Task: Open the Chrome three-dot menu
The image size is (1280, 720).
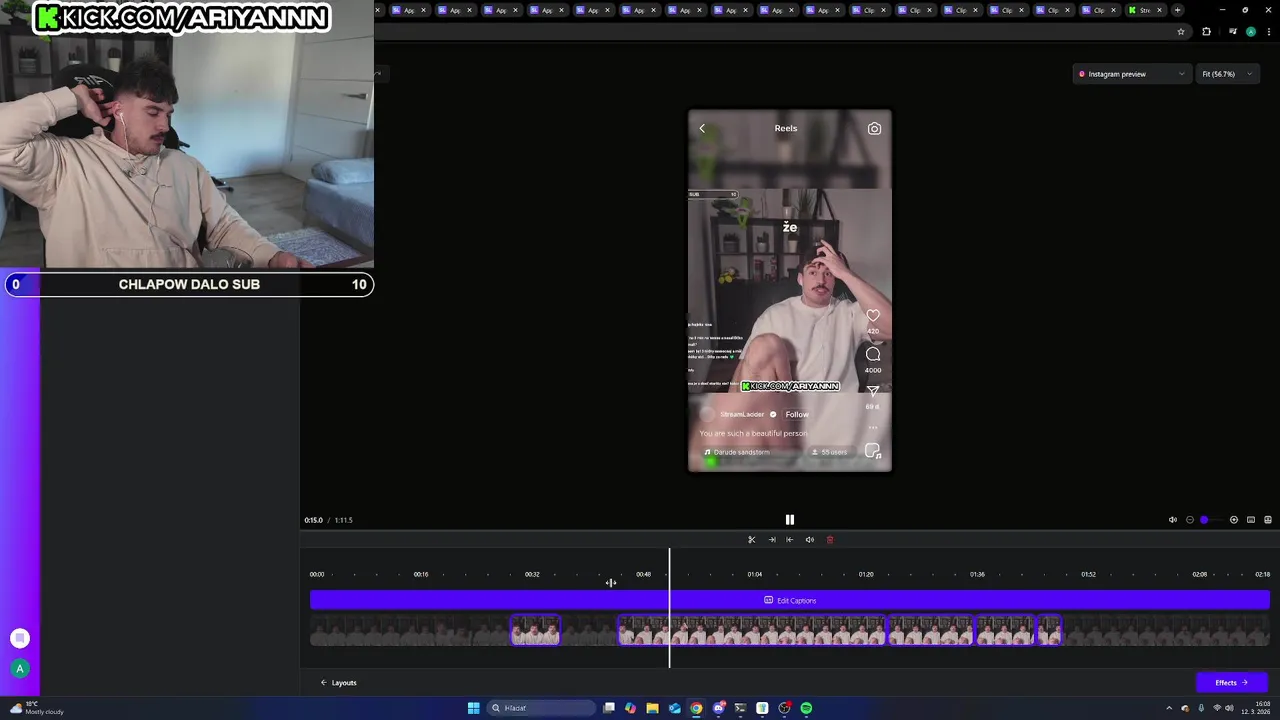Action: (x=1269, y=32)
